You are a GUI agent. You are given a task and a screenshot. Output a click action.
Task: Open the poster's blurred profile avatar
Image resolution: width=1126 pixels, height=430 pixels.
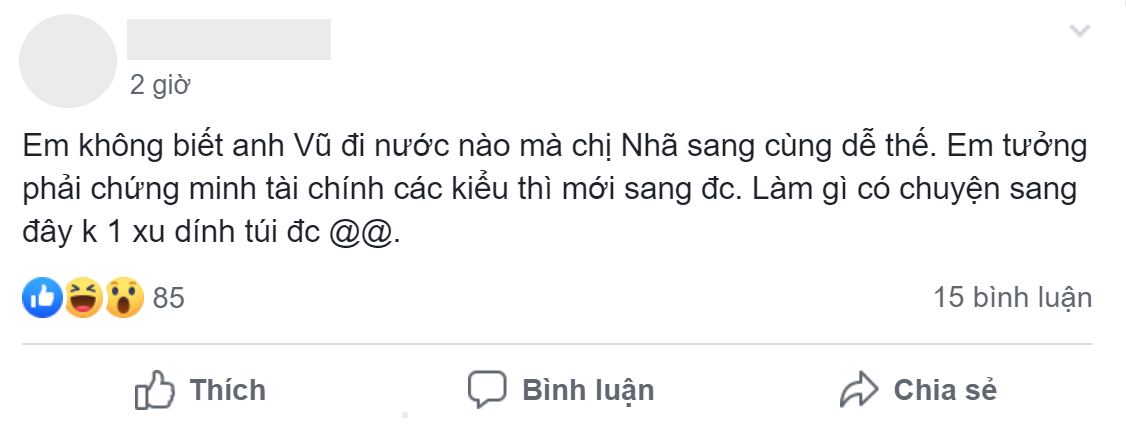[x=68, y=61]
